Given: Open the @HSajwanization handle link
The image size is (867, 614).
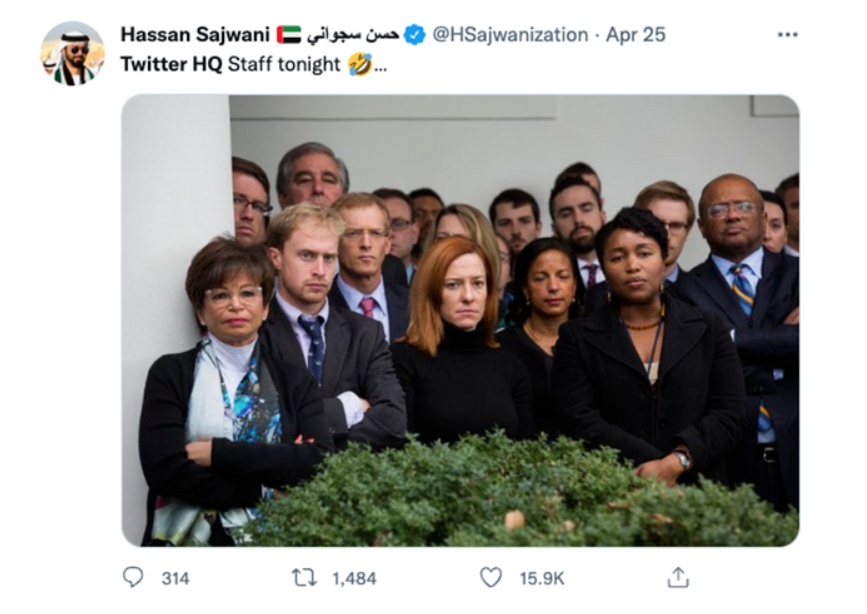Looking at the screenshot, I should [510, 35].
